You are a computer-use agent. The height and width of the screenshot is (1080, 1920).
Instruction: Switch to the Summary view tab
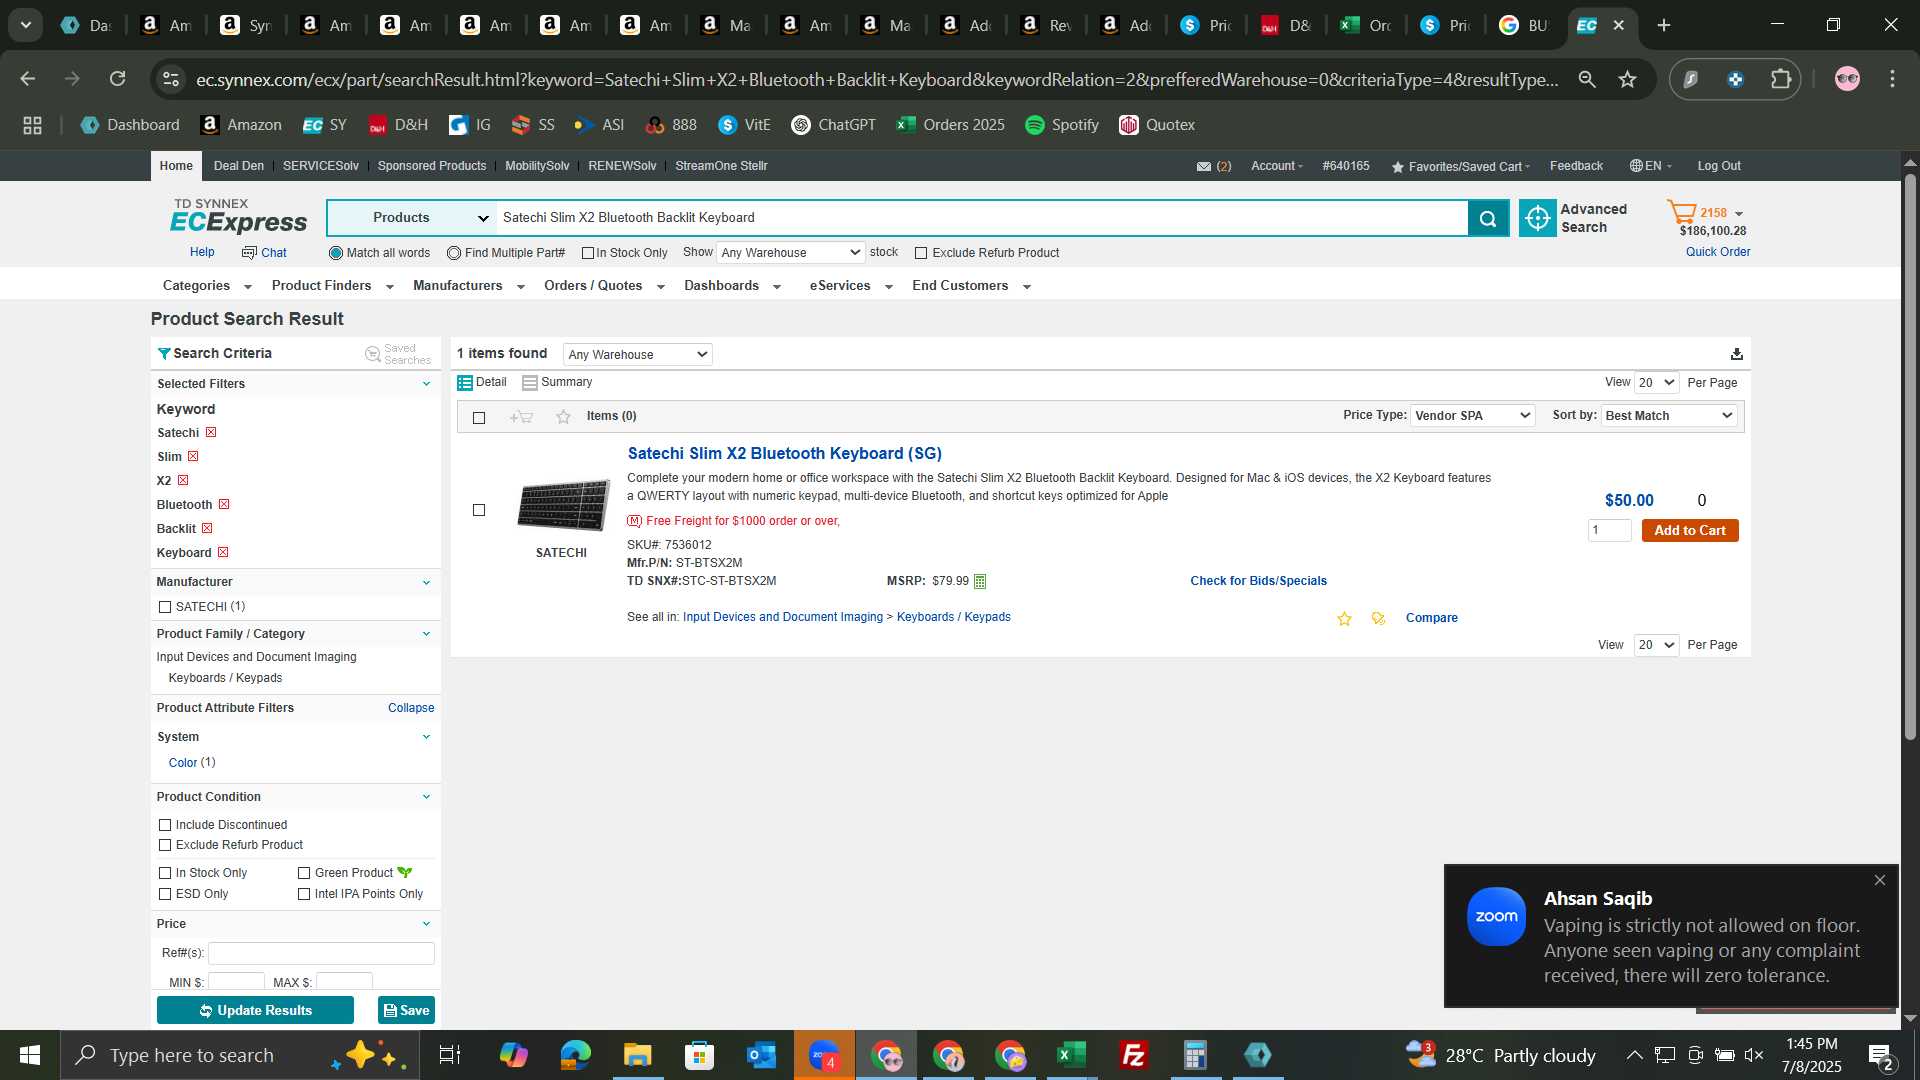(x=557, y=383)
